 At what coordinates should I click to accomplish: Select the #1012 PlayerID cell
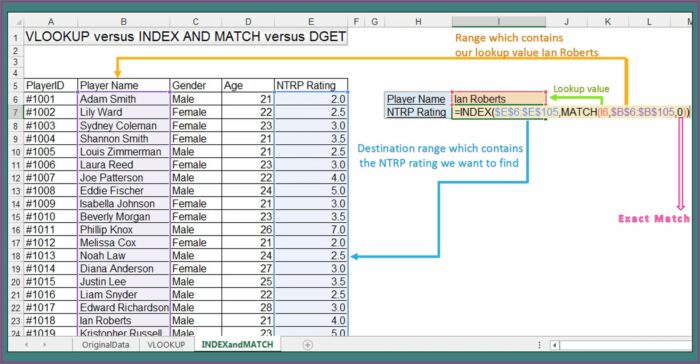click(x=50, y=243)
